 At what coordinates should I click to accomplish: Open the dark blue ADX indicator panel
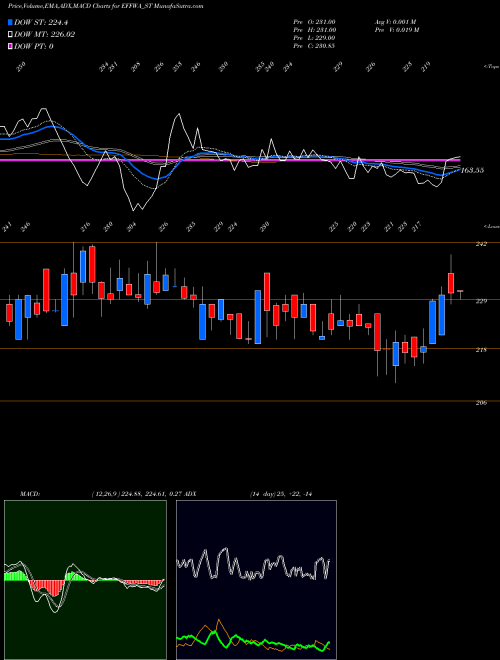[256, 580]
